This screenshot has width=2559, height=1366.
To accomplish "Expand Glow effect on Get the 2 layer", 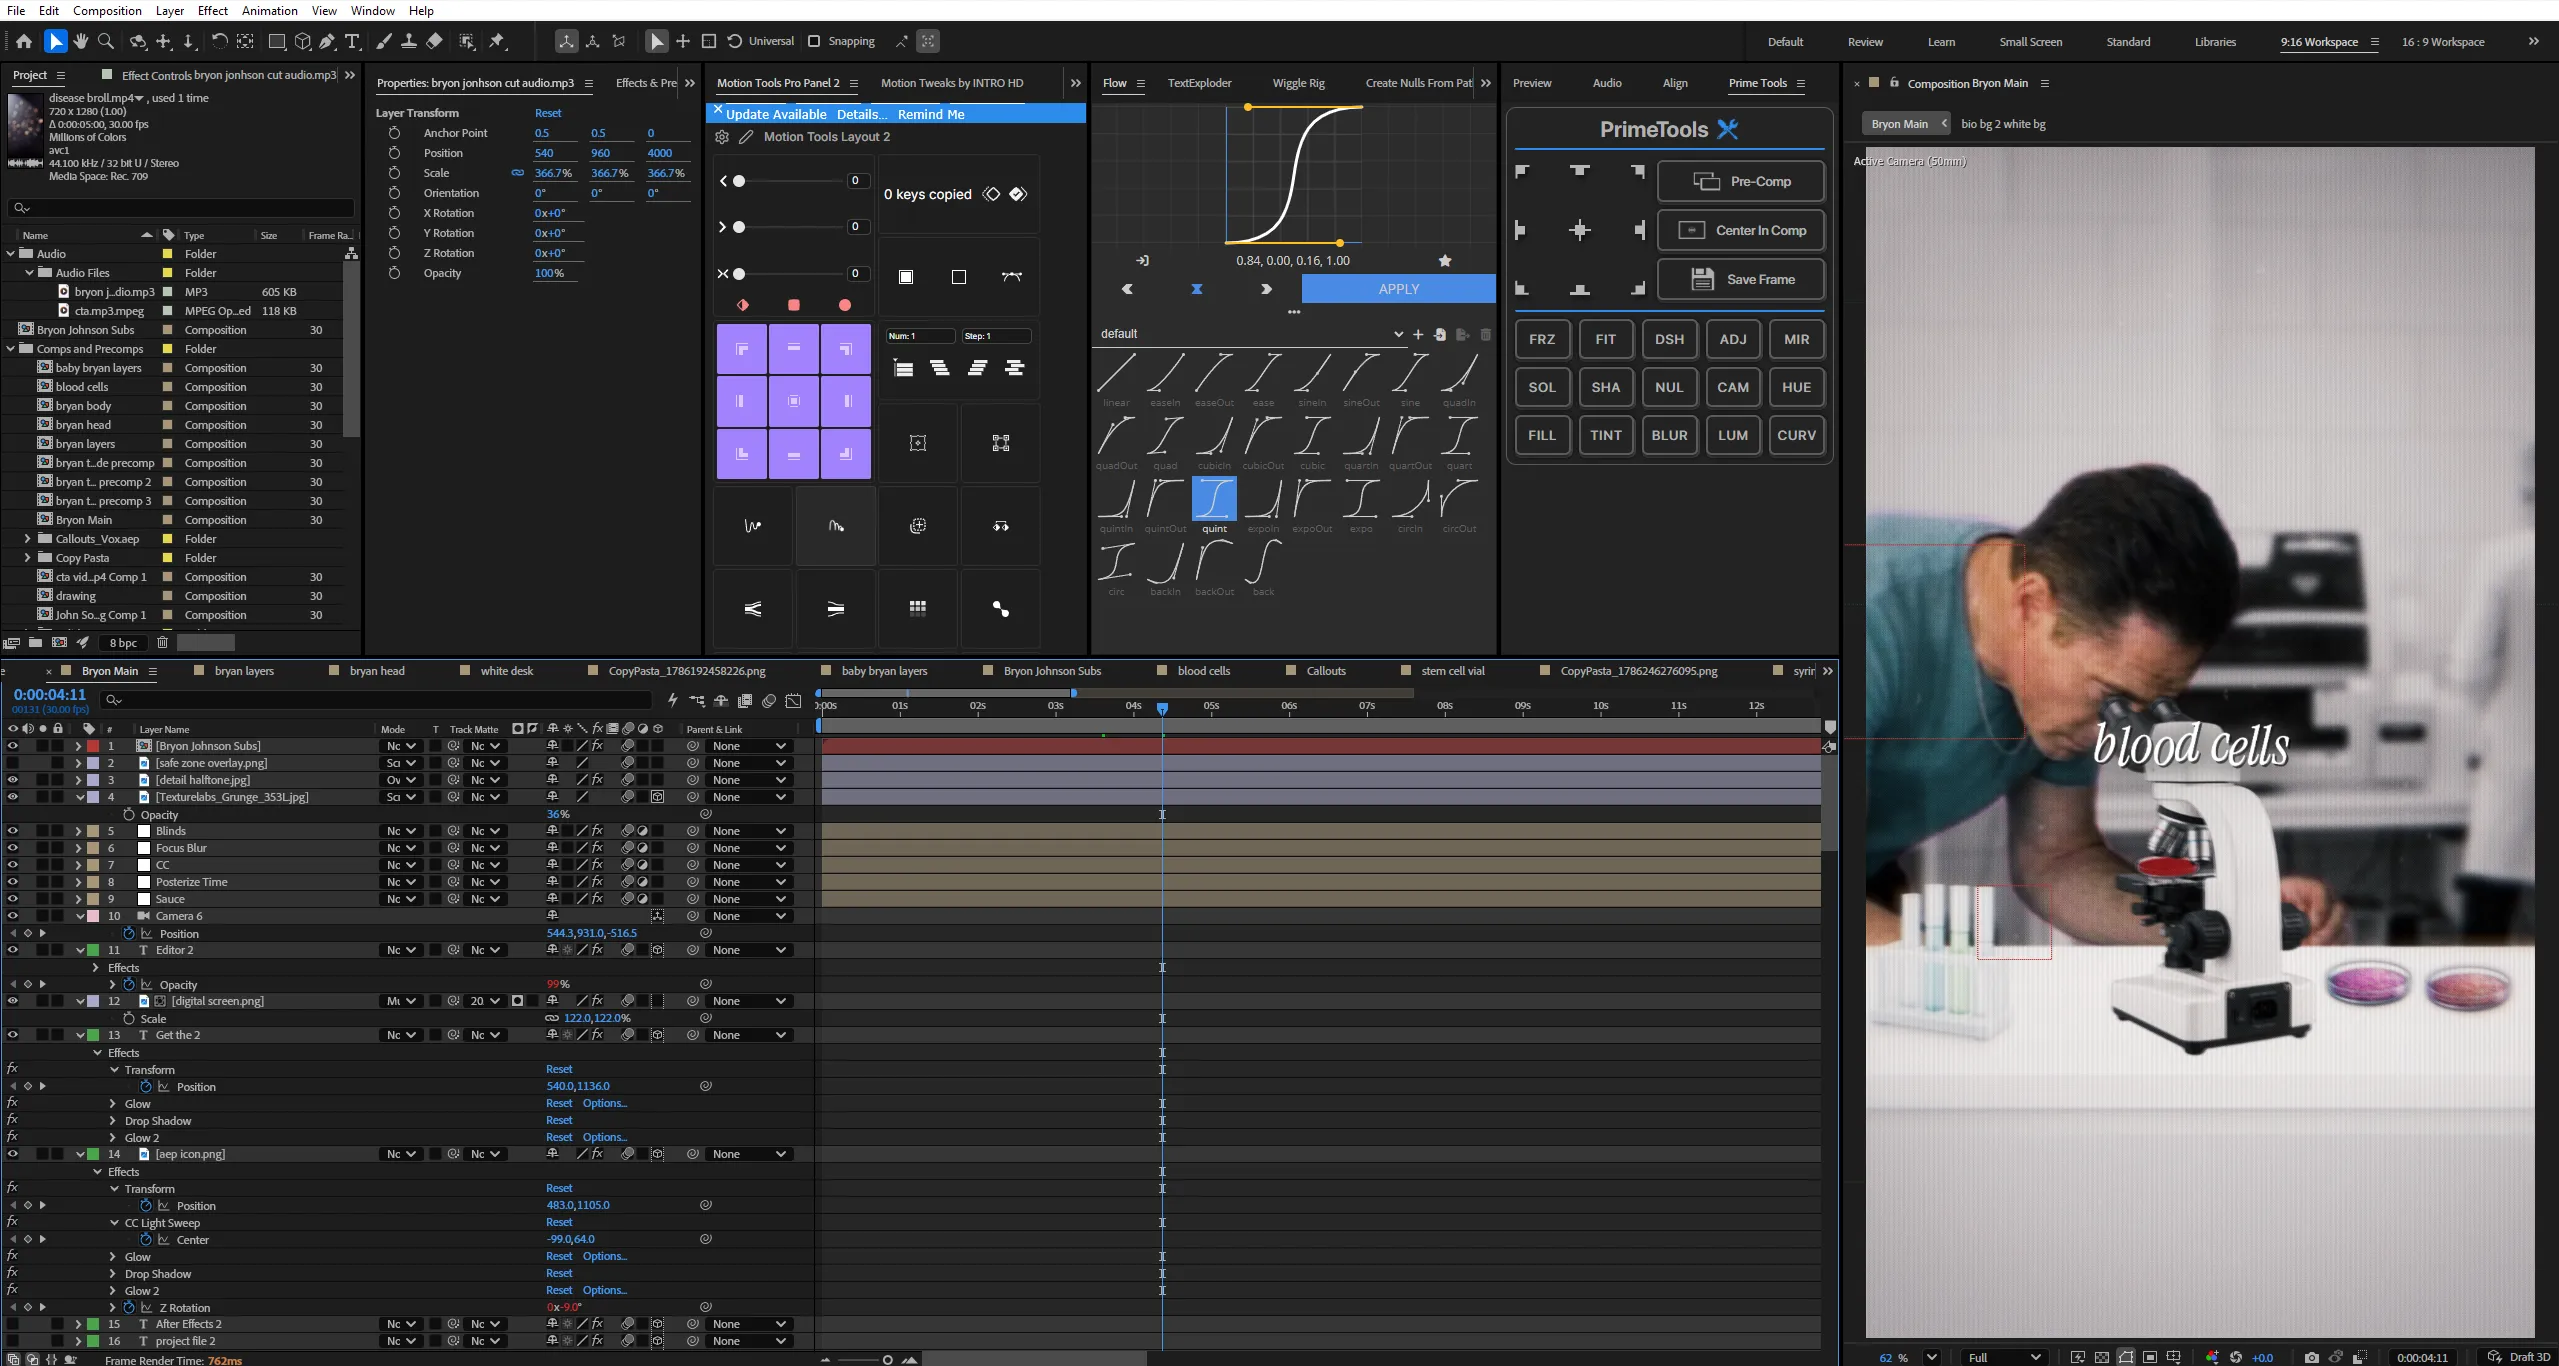I will pos(113,1104).
